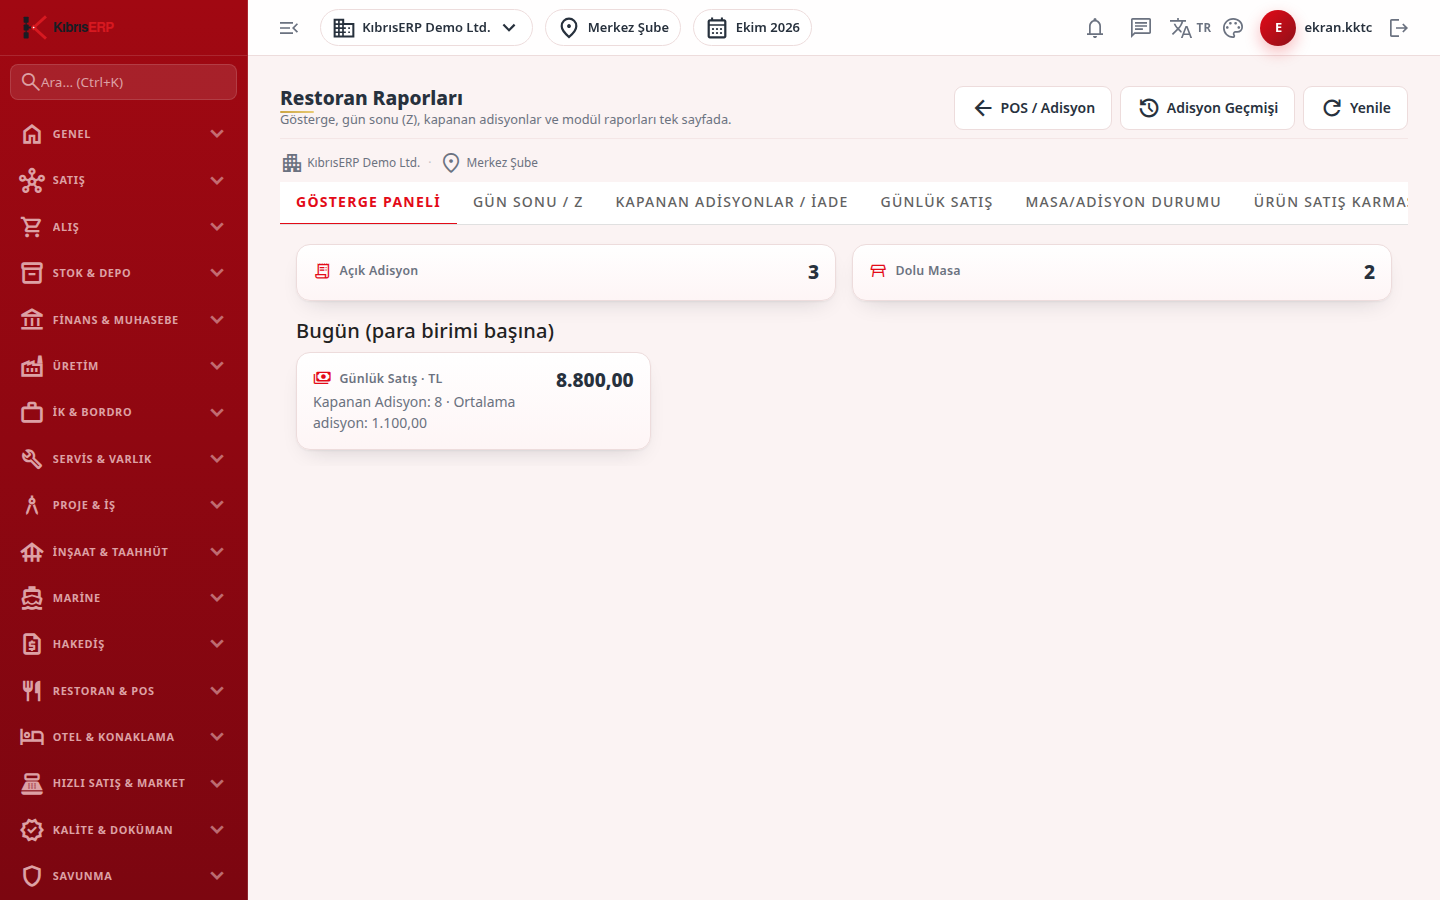Click the Savunma shield icon

[32, 876]
